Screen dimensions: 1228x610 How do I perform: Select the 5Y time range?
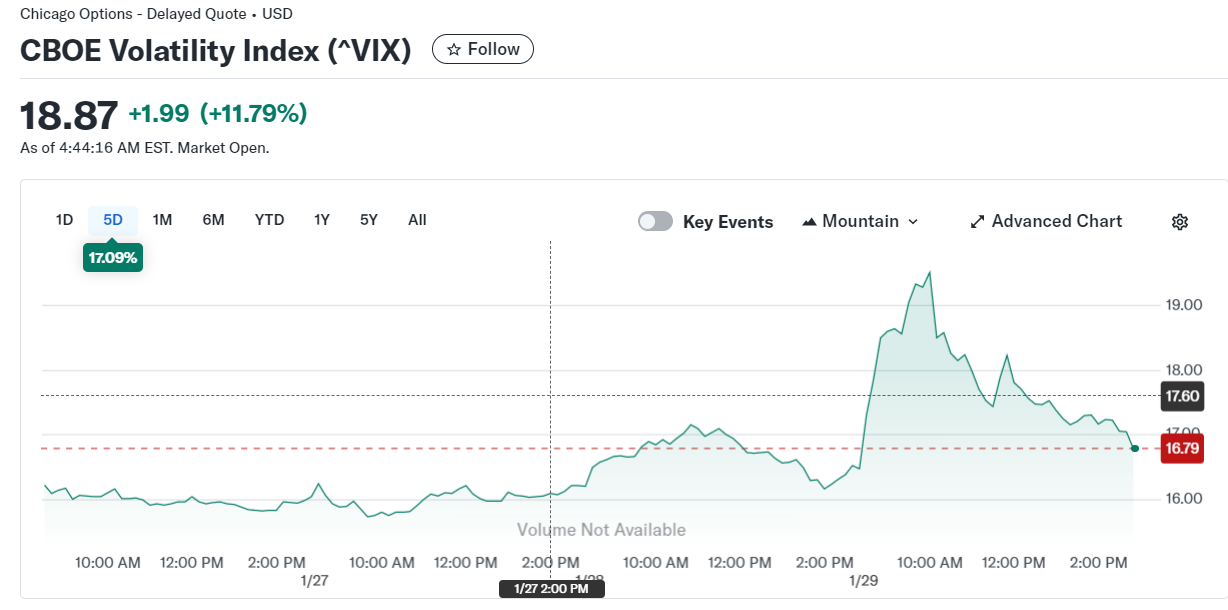[369, 220]
